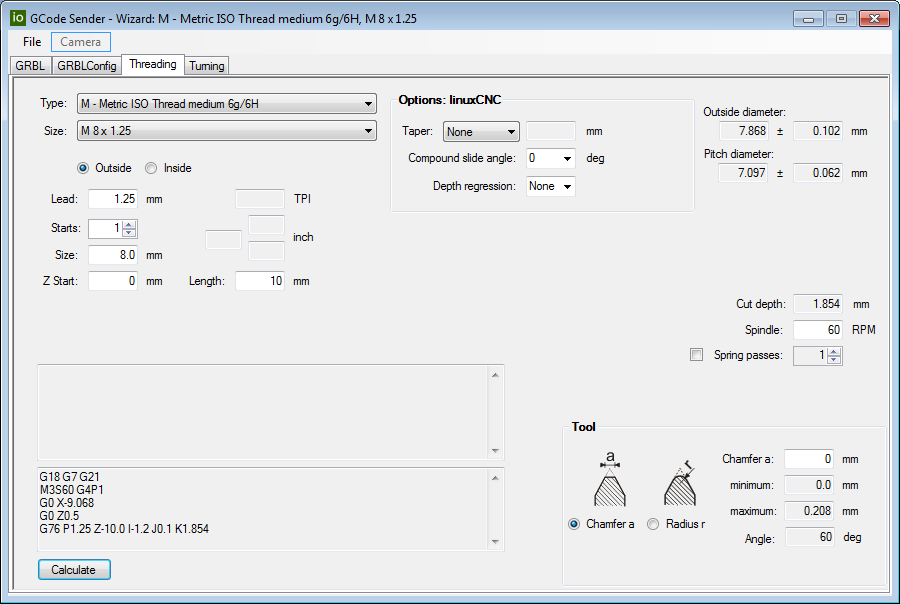
Task: Select the Threading tab
Action: [x=153, y=64]
